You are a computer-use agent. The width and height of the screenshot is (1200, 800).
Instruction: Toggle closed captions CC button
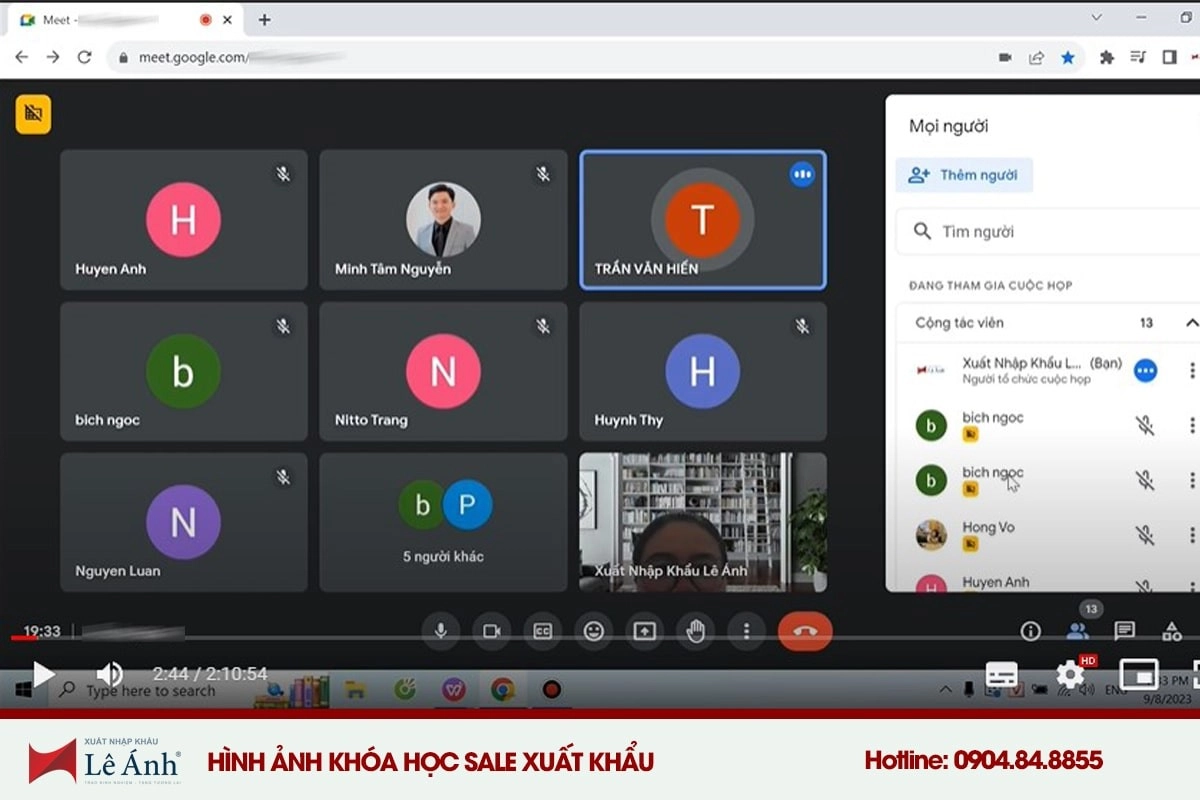543,631
